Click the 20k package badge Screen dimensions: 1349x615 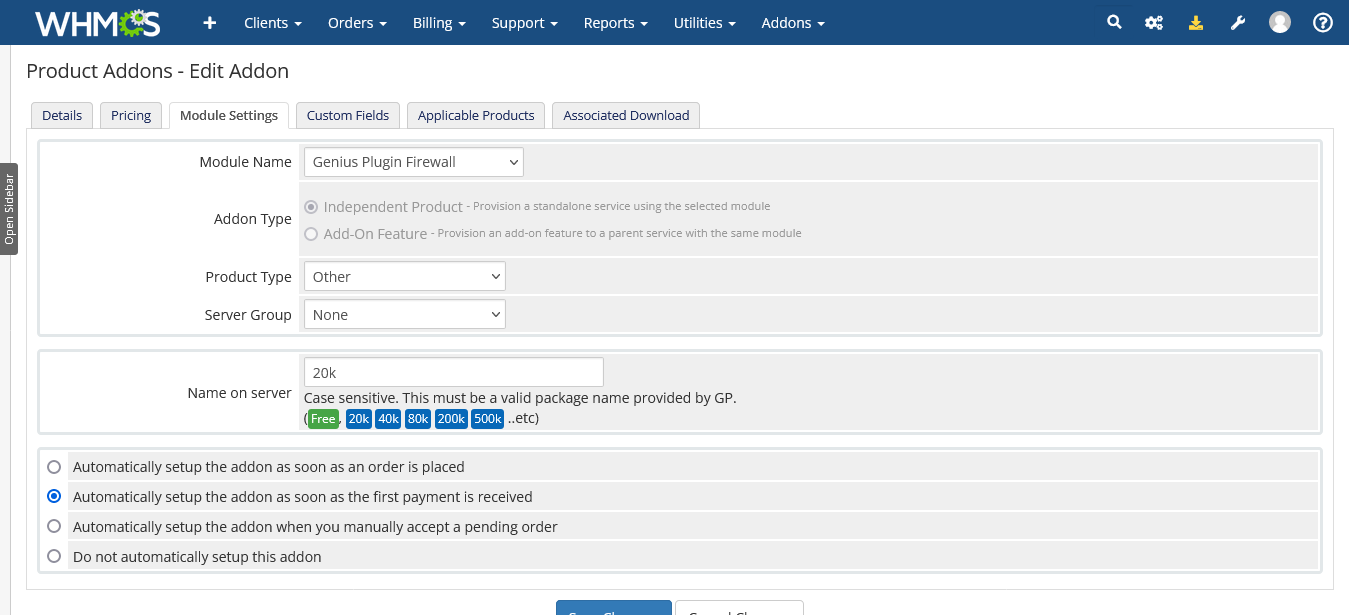[x=359, y=419]
